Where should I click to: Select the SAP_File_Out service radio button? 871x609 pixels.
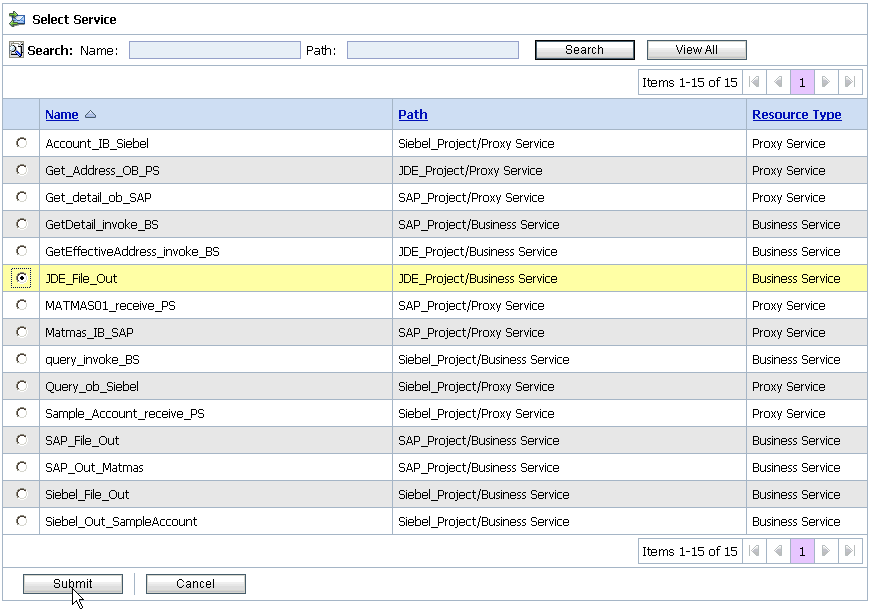tap(20, 440)
